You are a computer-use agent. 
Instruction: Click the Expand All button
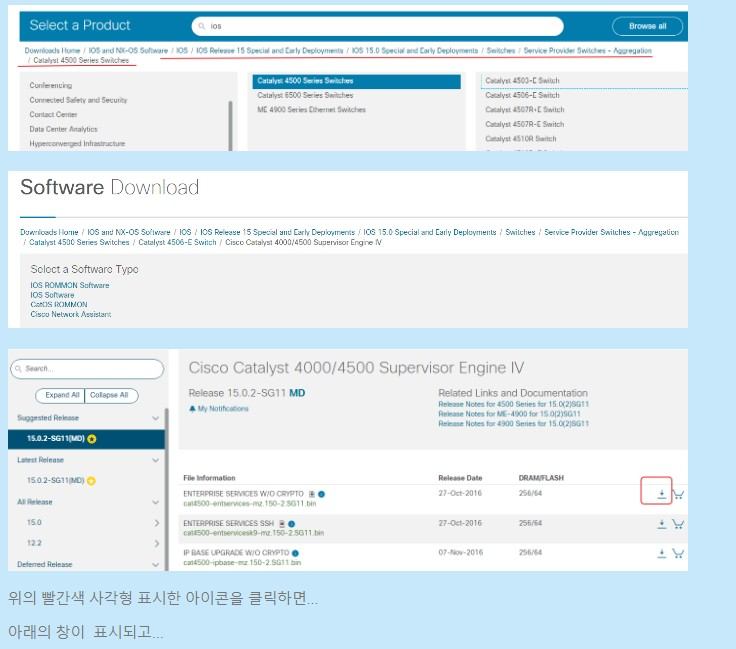[60, 395]
